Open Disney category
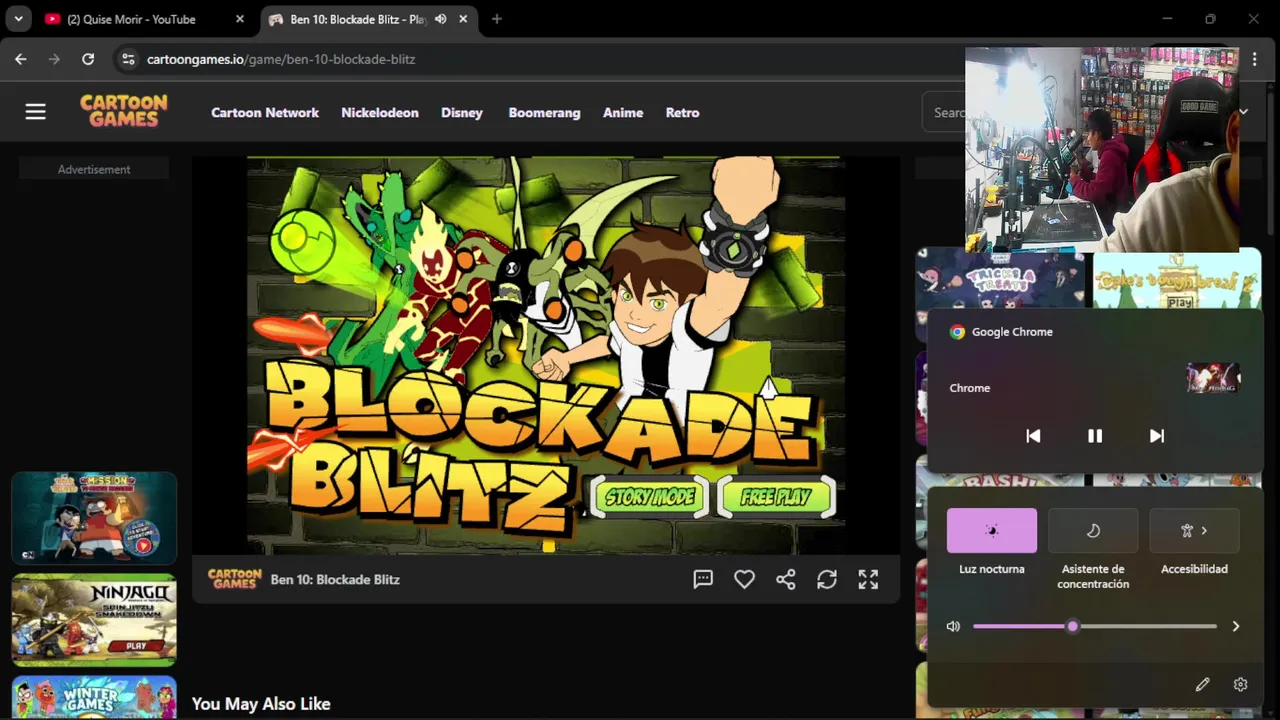This screenshot has height=720, width=1280. pyautogui.click(x=462, y=113)
